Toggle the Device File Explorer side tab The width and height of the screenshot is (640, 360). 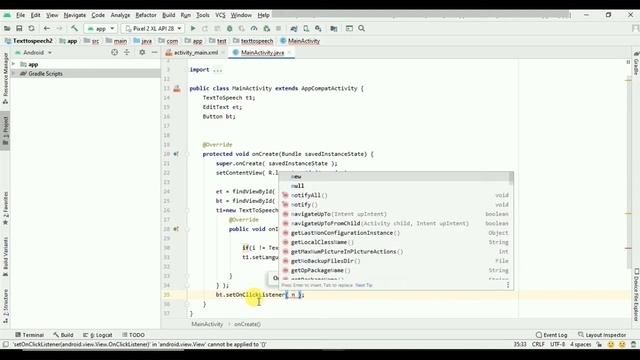pos(636,295)
